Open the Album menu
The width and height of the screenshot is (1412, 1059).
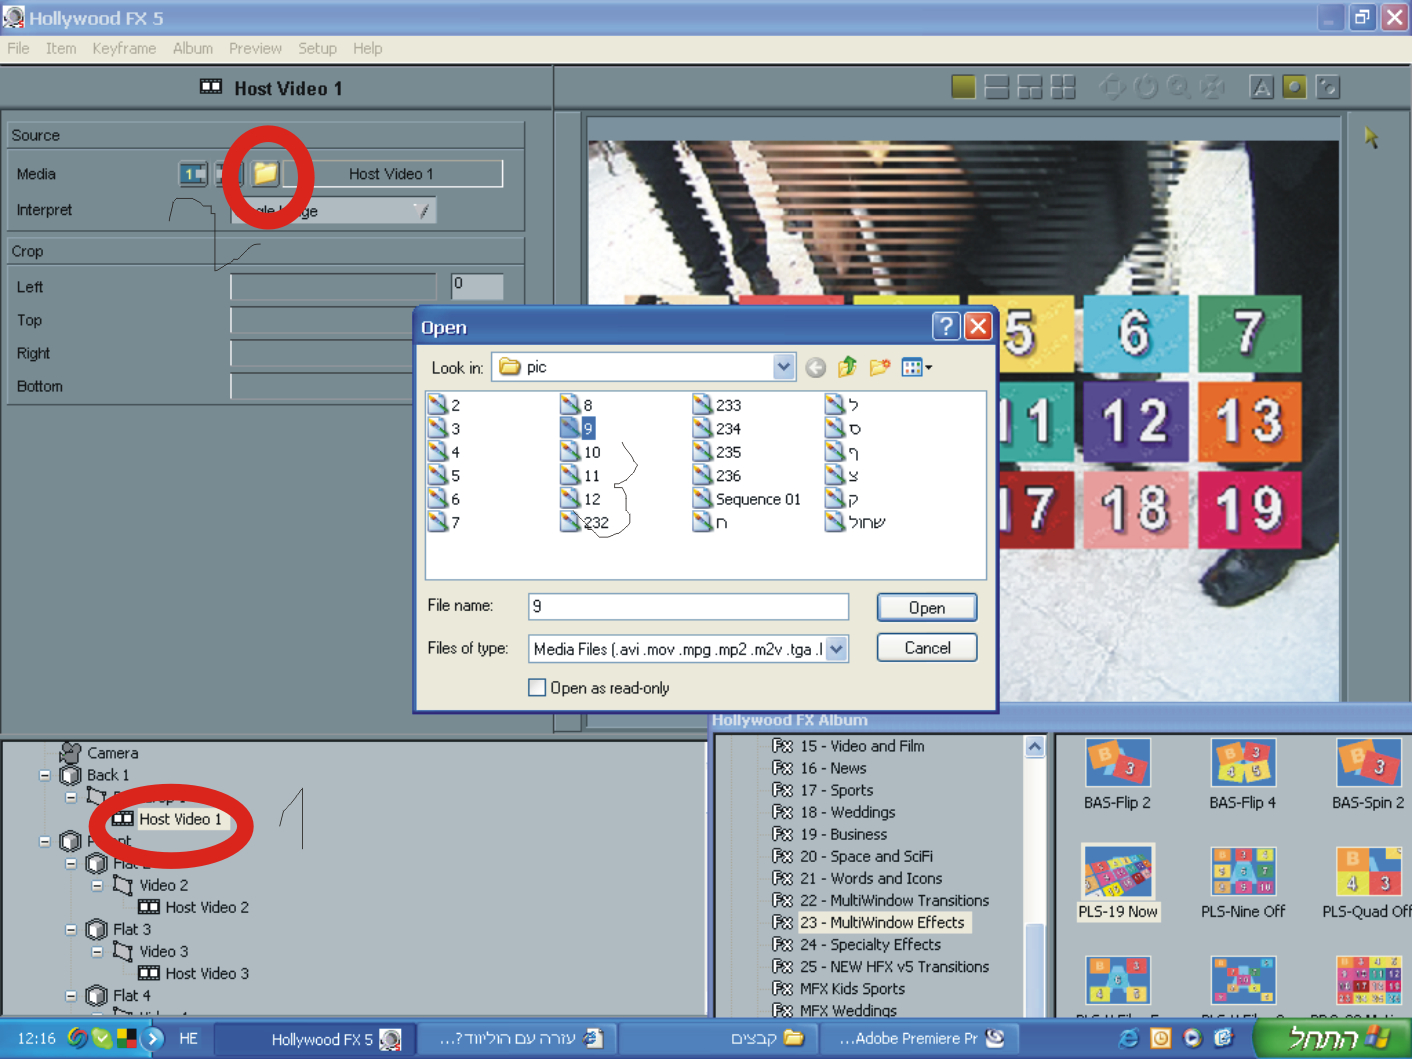193,48
